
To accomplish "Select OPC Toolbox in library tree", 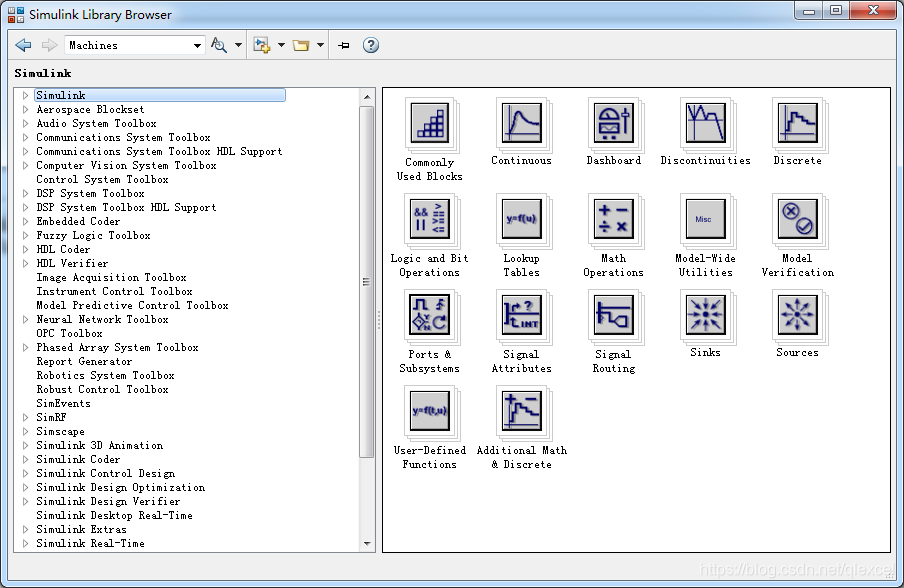I will 69,333.
